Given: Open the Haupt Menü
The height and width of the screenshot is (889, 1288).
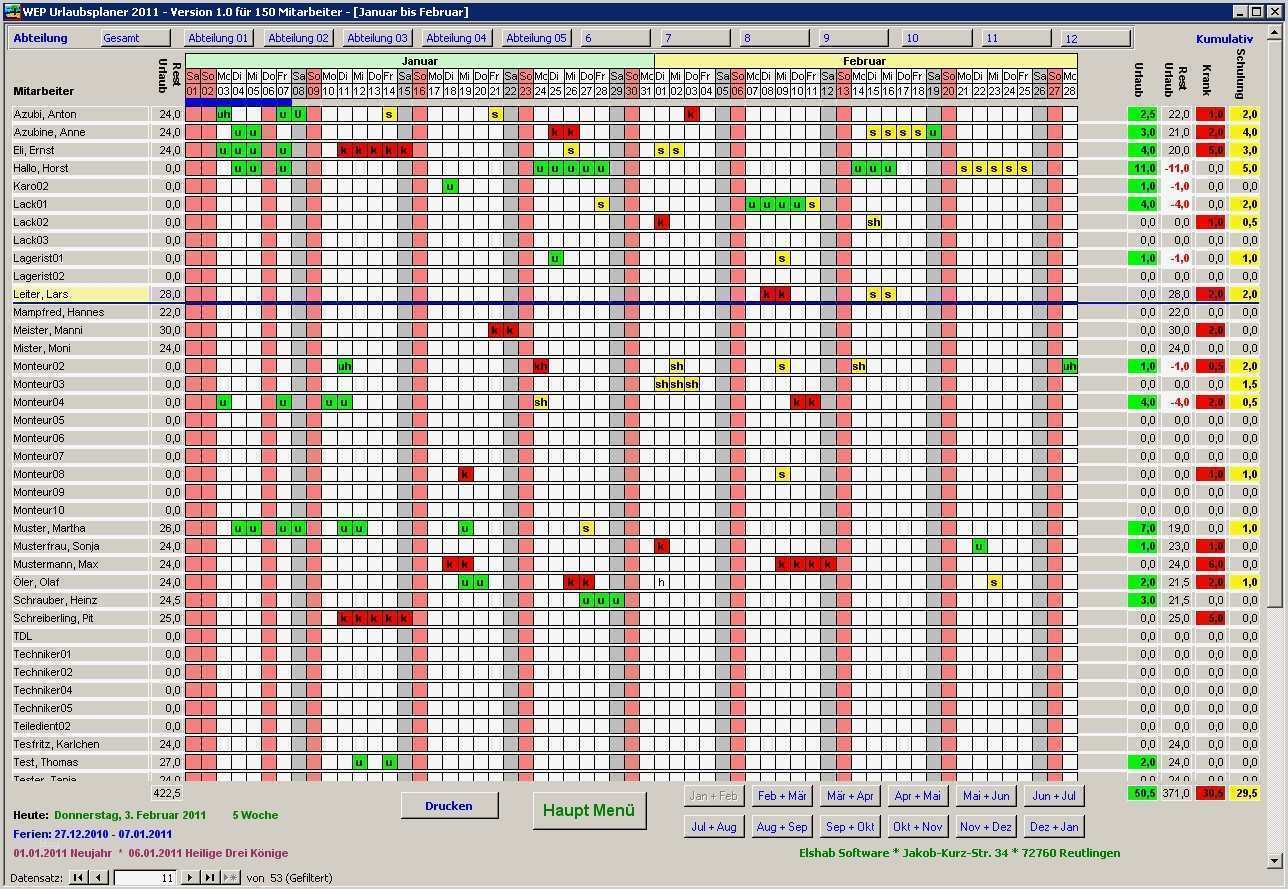Looking at the screenshot, I should [x=589, y=811].
